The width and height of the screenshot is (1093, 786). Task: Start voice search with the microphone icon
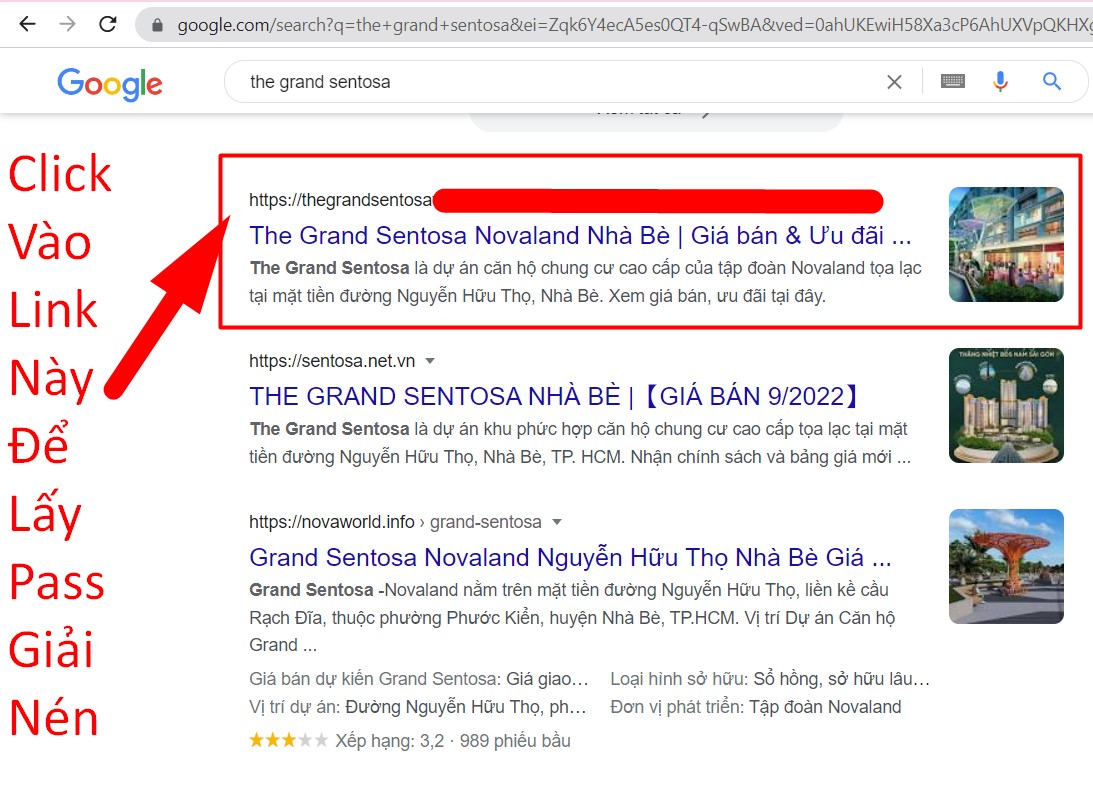[x=1000, y=82]
